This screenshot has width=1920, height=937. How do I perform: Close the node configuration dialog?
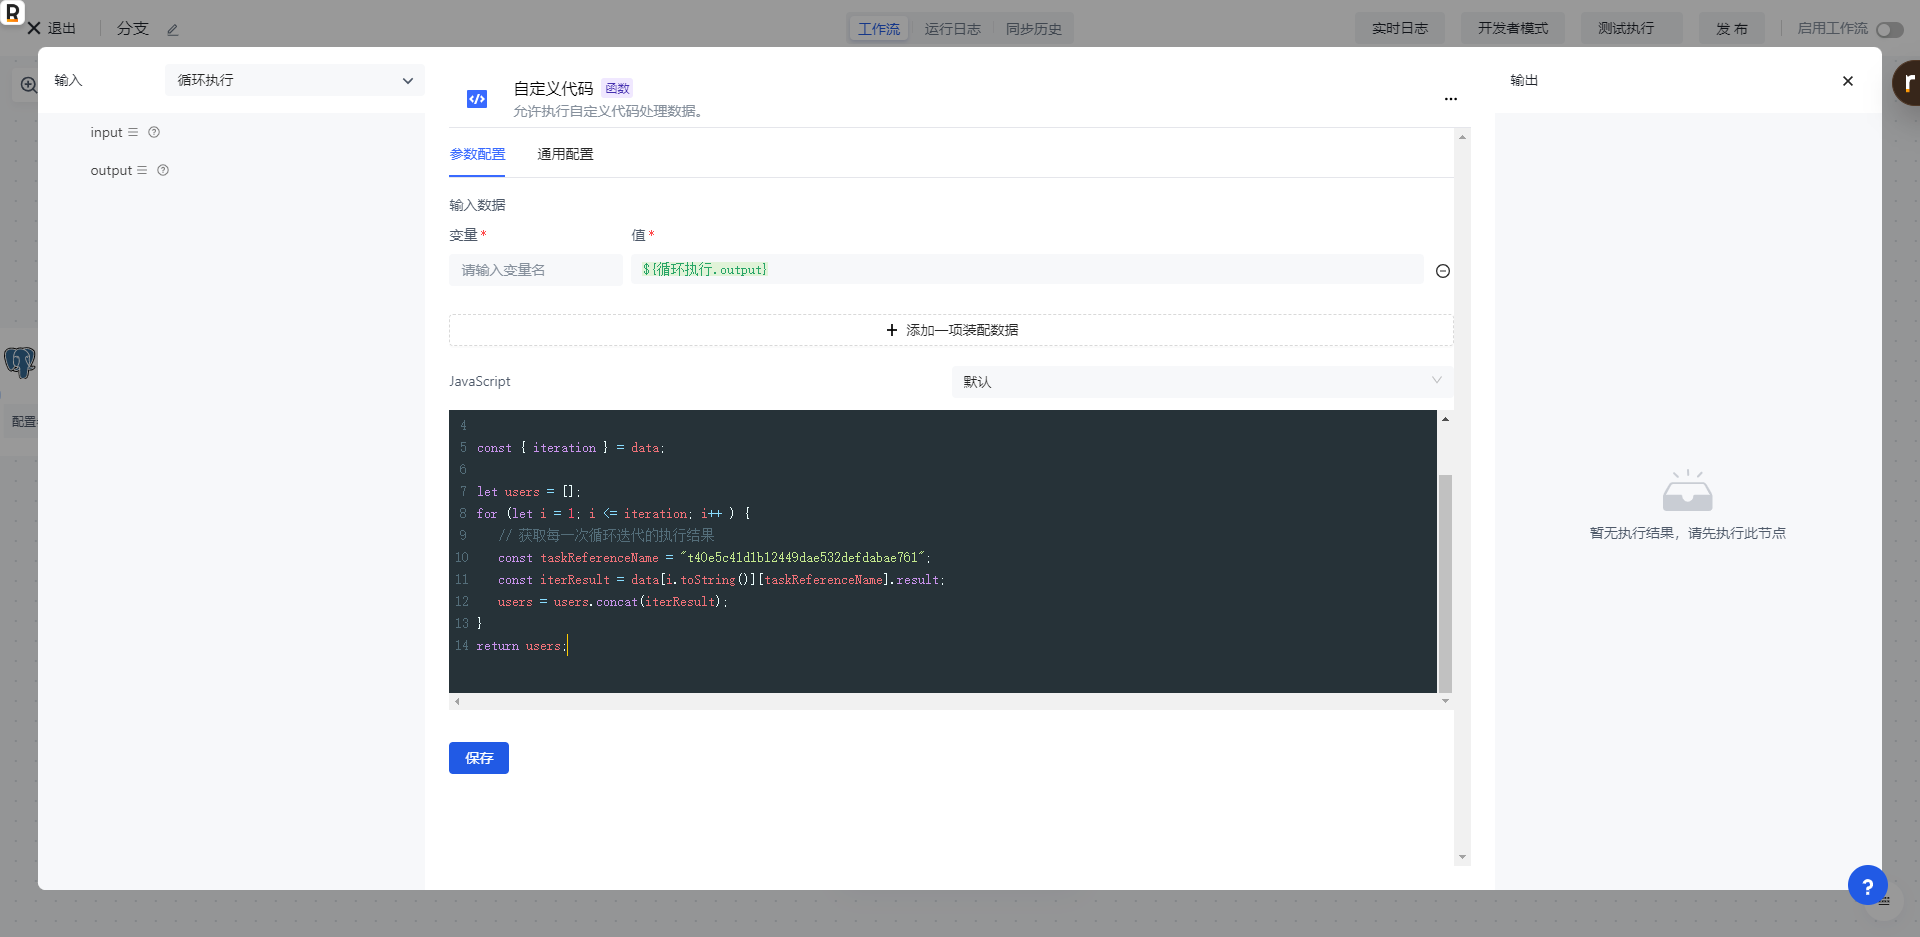point(1847,81)
